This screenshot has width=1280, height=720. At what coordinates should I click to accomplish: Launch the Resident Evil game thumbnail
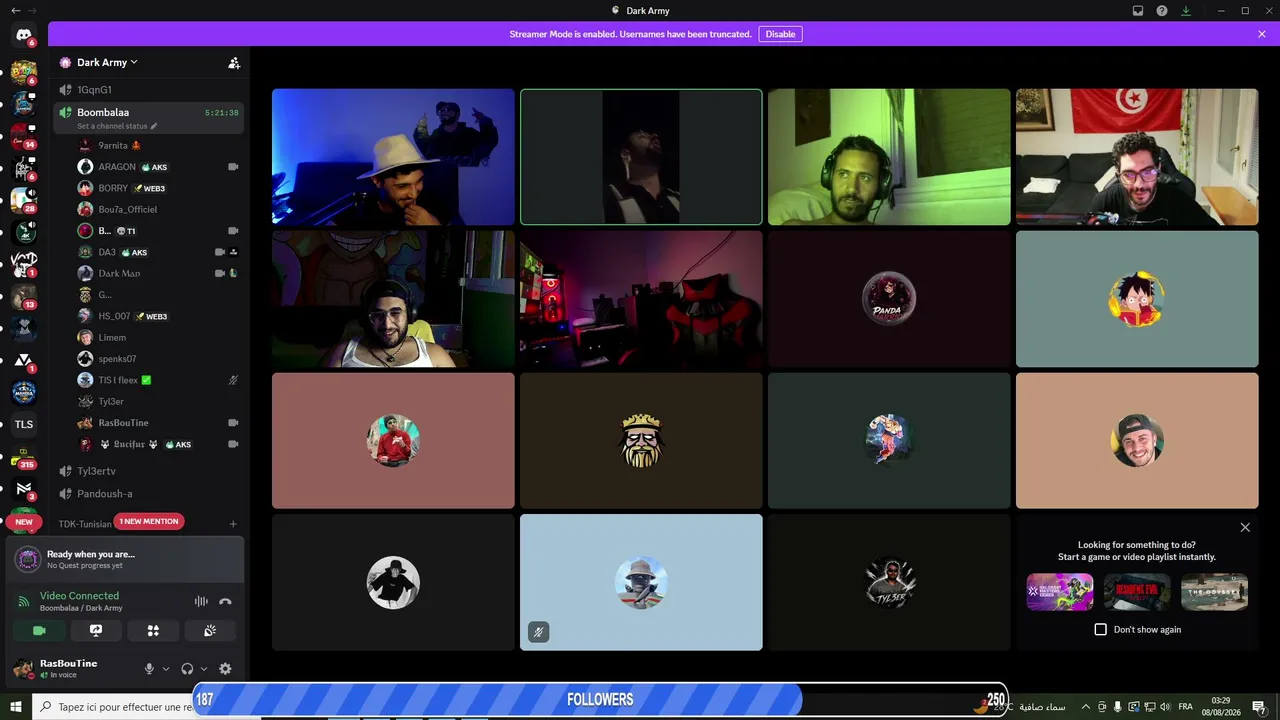coord(1137,592)
